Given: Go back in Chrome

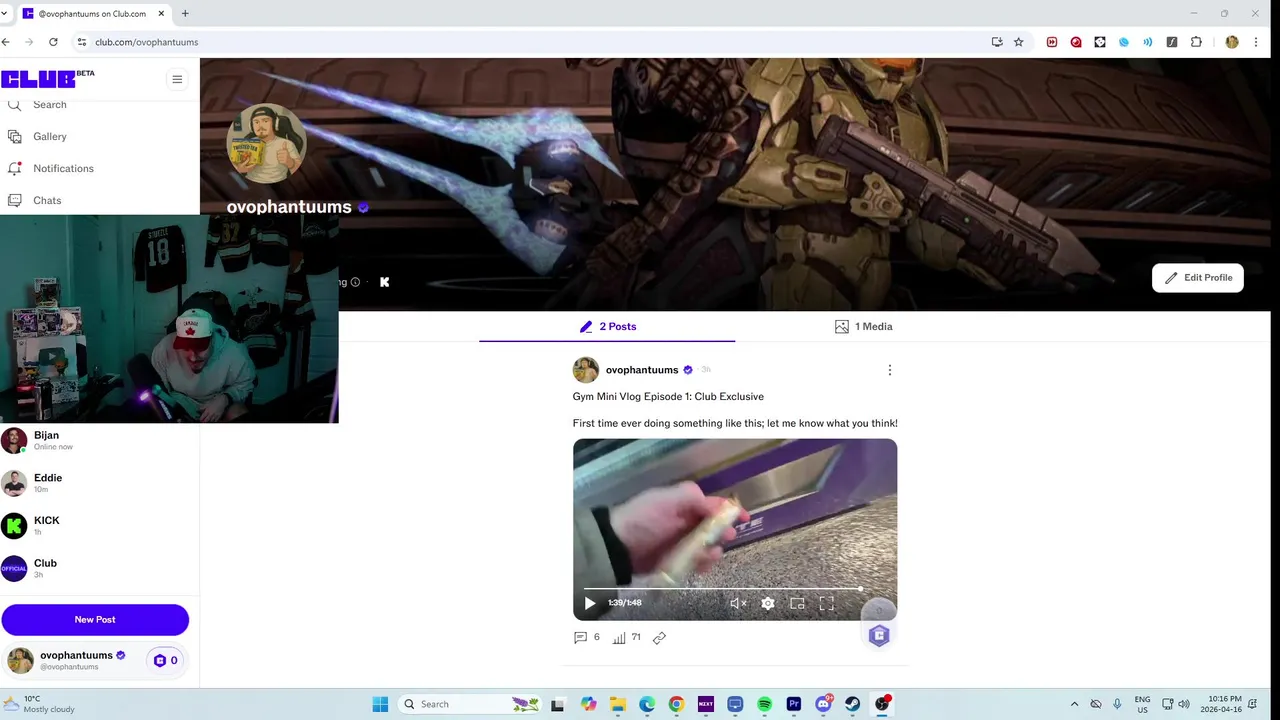Looking at the screenshot, I should 6,42.
